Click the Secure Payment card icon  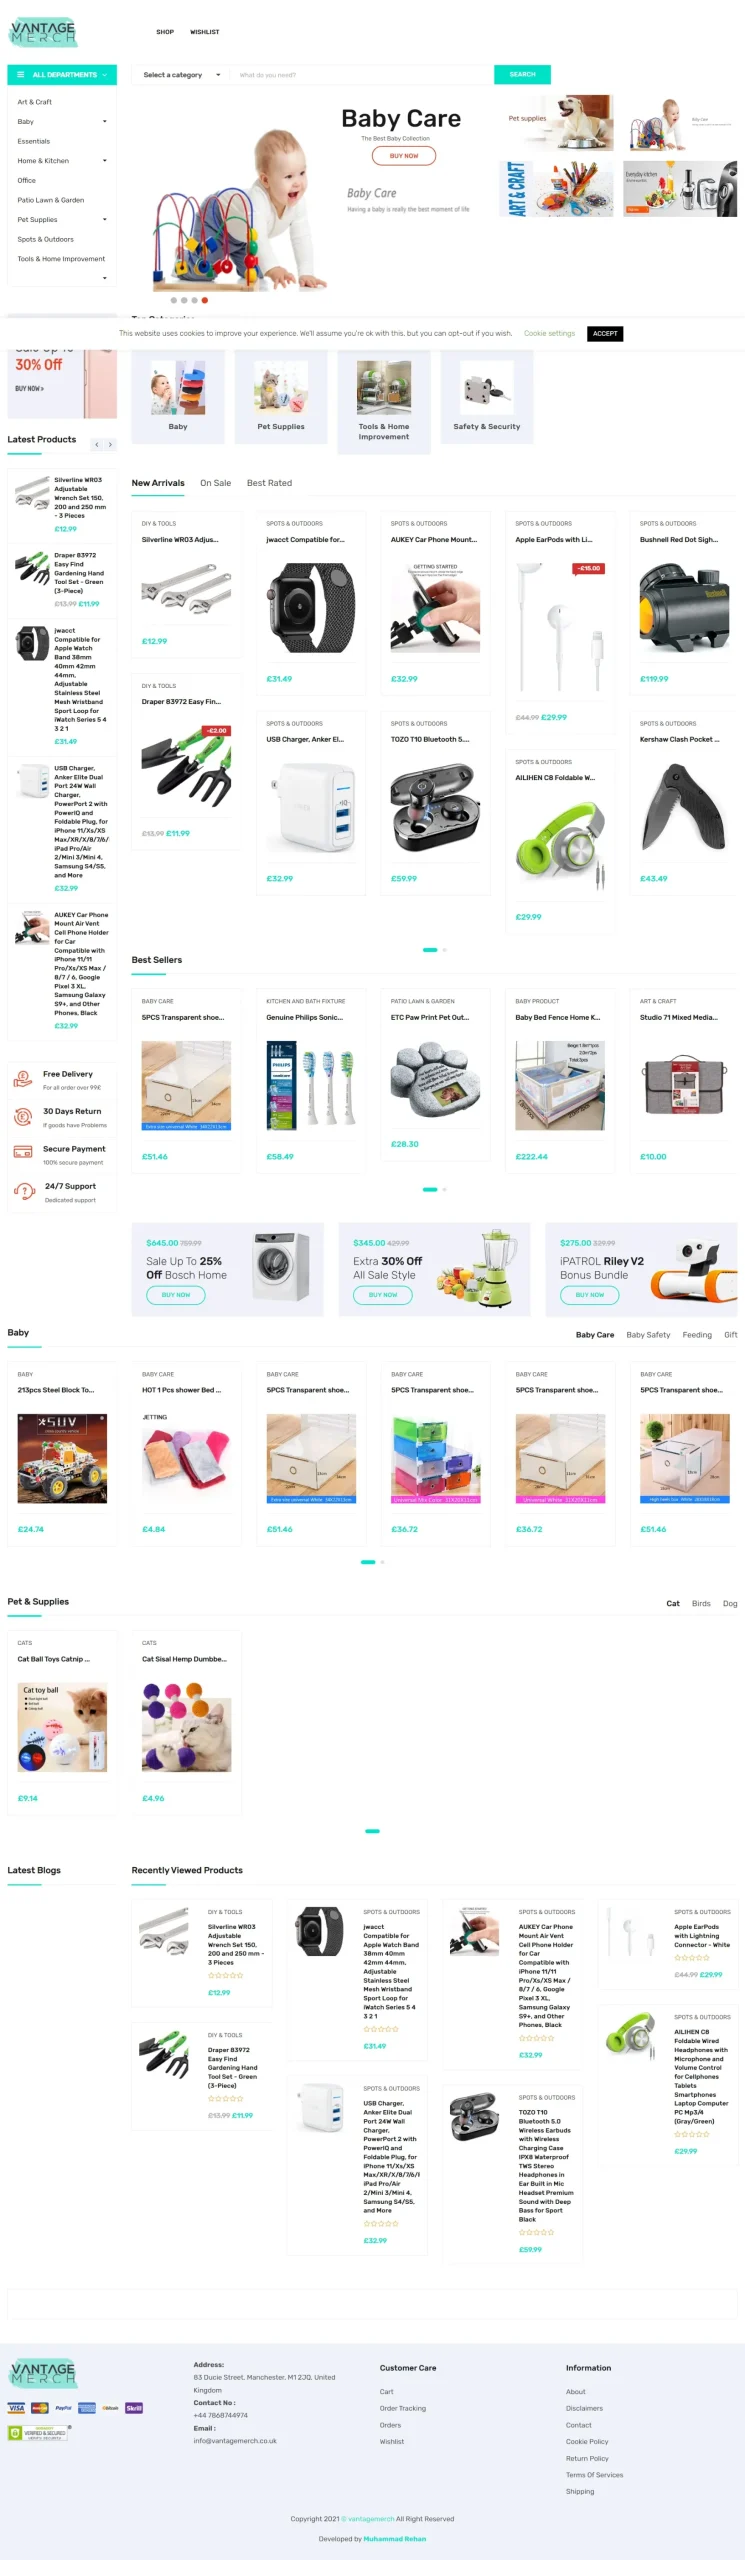(22, 1152)
